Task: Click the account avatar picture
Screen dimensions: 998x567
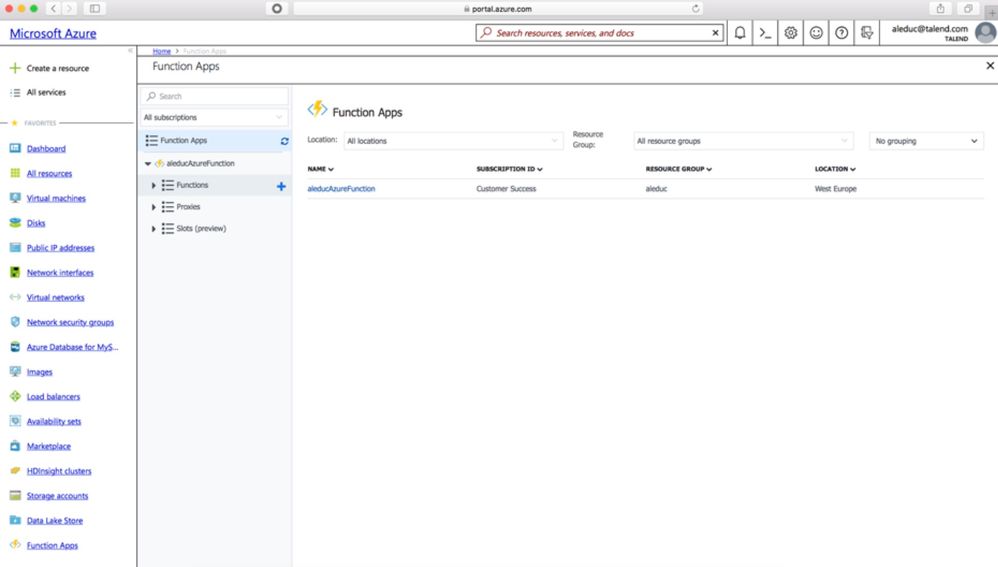Action: pos(986,32)
